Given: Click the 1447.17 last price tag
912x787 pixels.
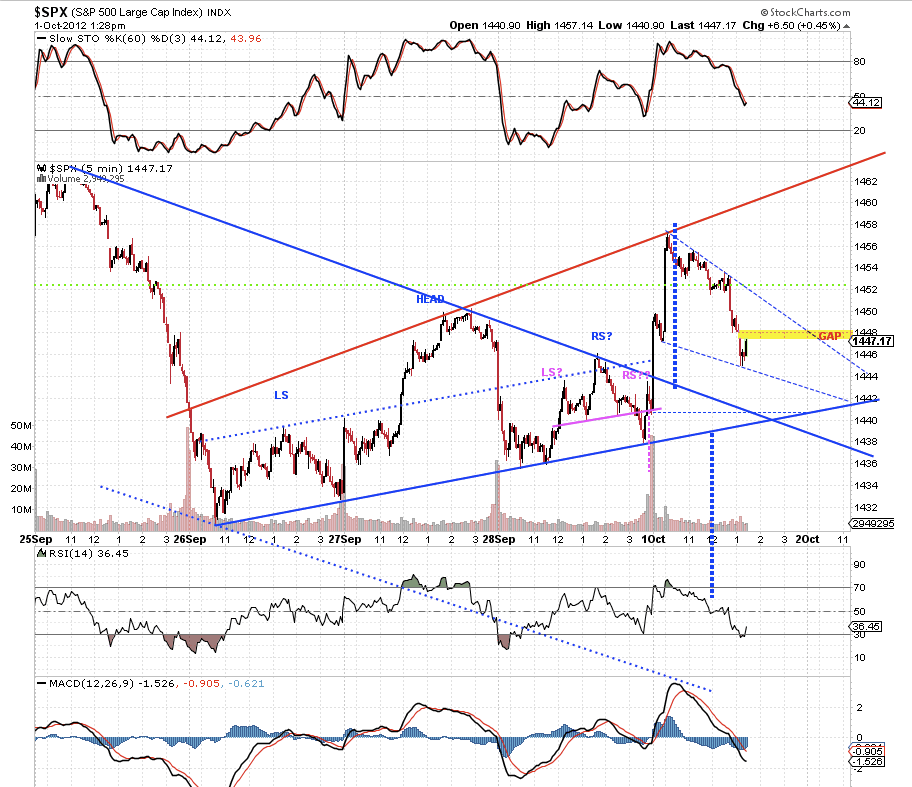Looking at the screenshot, I should 872,341.
